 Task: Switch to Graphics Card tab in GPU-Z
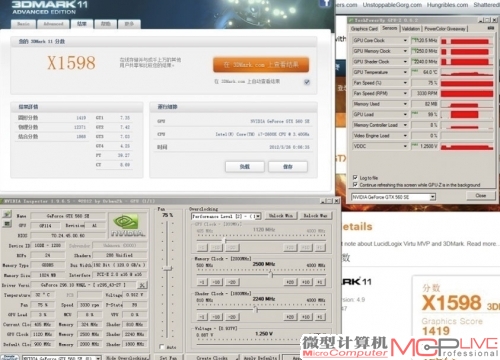coord(364,29)
